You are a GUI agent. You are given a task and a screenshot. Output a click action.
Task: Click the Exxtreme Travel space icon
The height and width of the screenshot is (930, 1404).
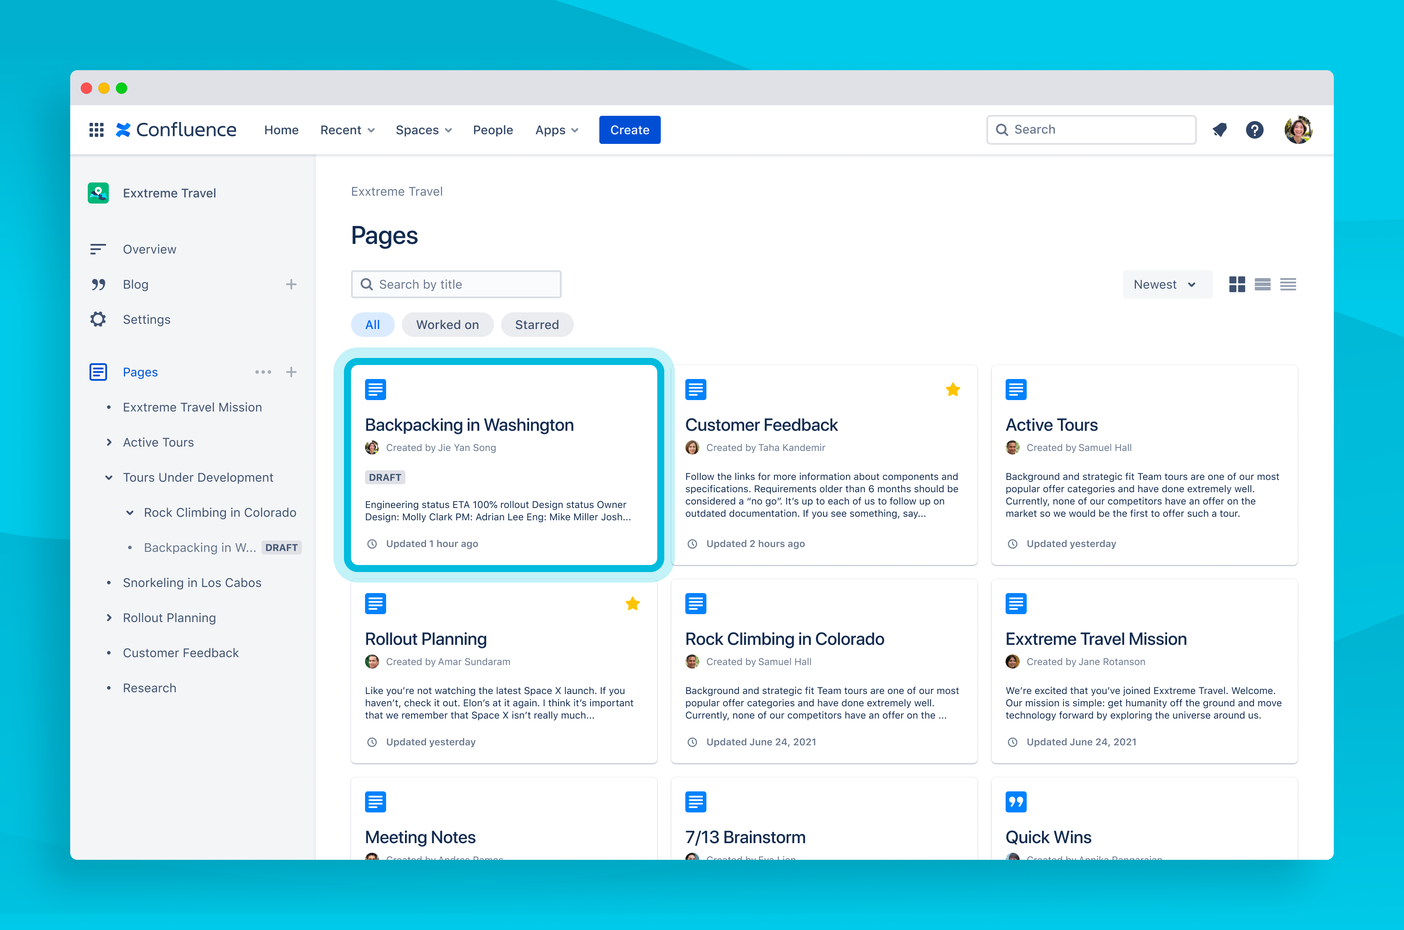coord(98,193)
